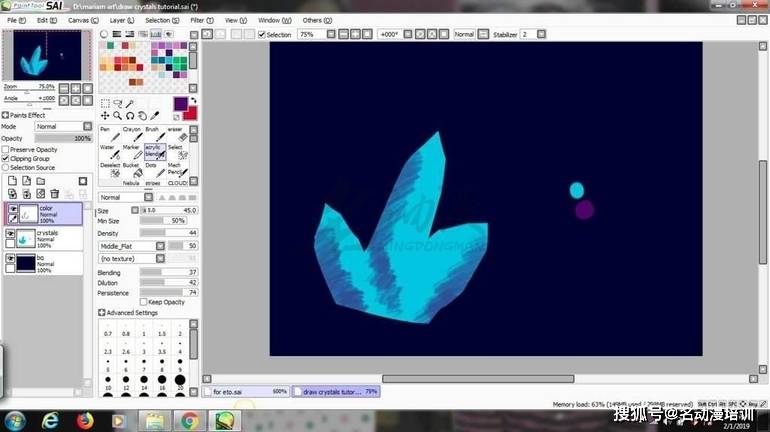Toggle the Keep Opacity checkbox
The image size is (770, 432).
coord(144,301)
